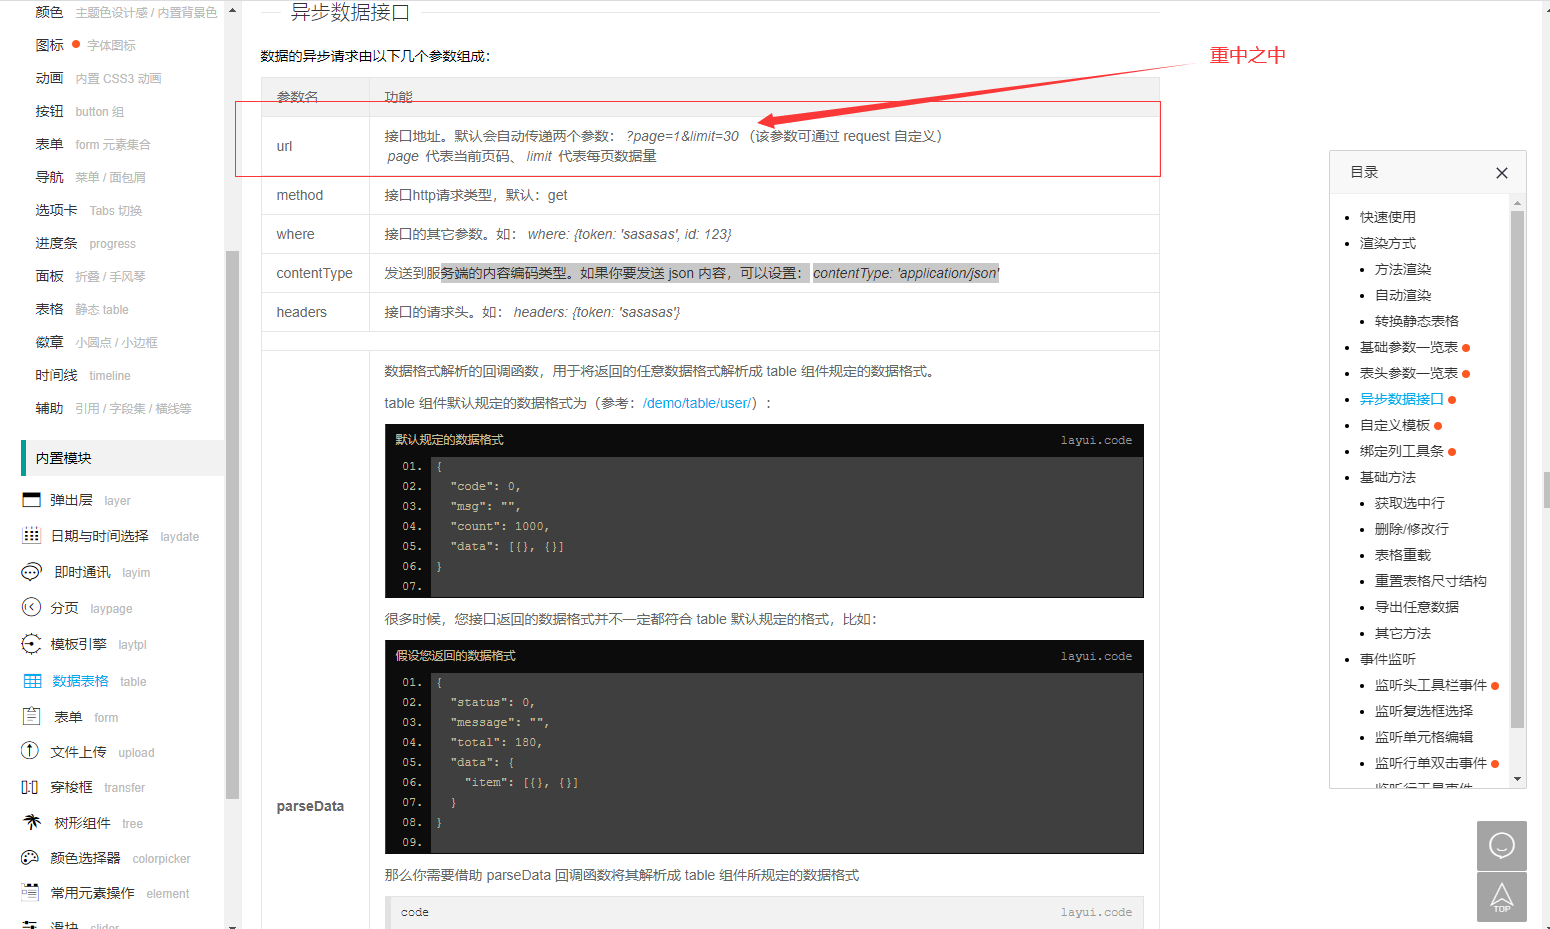This screenshot has height=929, width=1550.
Task: Jump to 转换静态表格 section
Action: pos(1416,321)
